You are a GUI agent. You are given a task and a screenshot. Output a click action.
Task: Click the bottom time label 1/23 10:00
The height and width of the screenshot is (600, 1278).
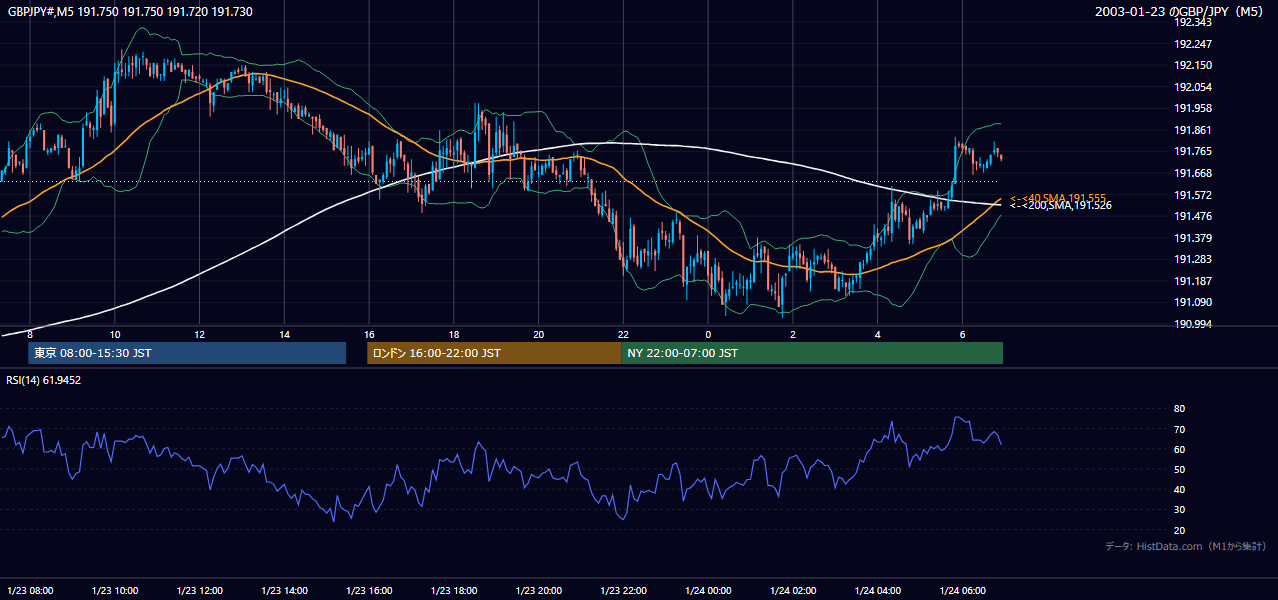click(x=115, y=591)
